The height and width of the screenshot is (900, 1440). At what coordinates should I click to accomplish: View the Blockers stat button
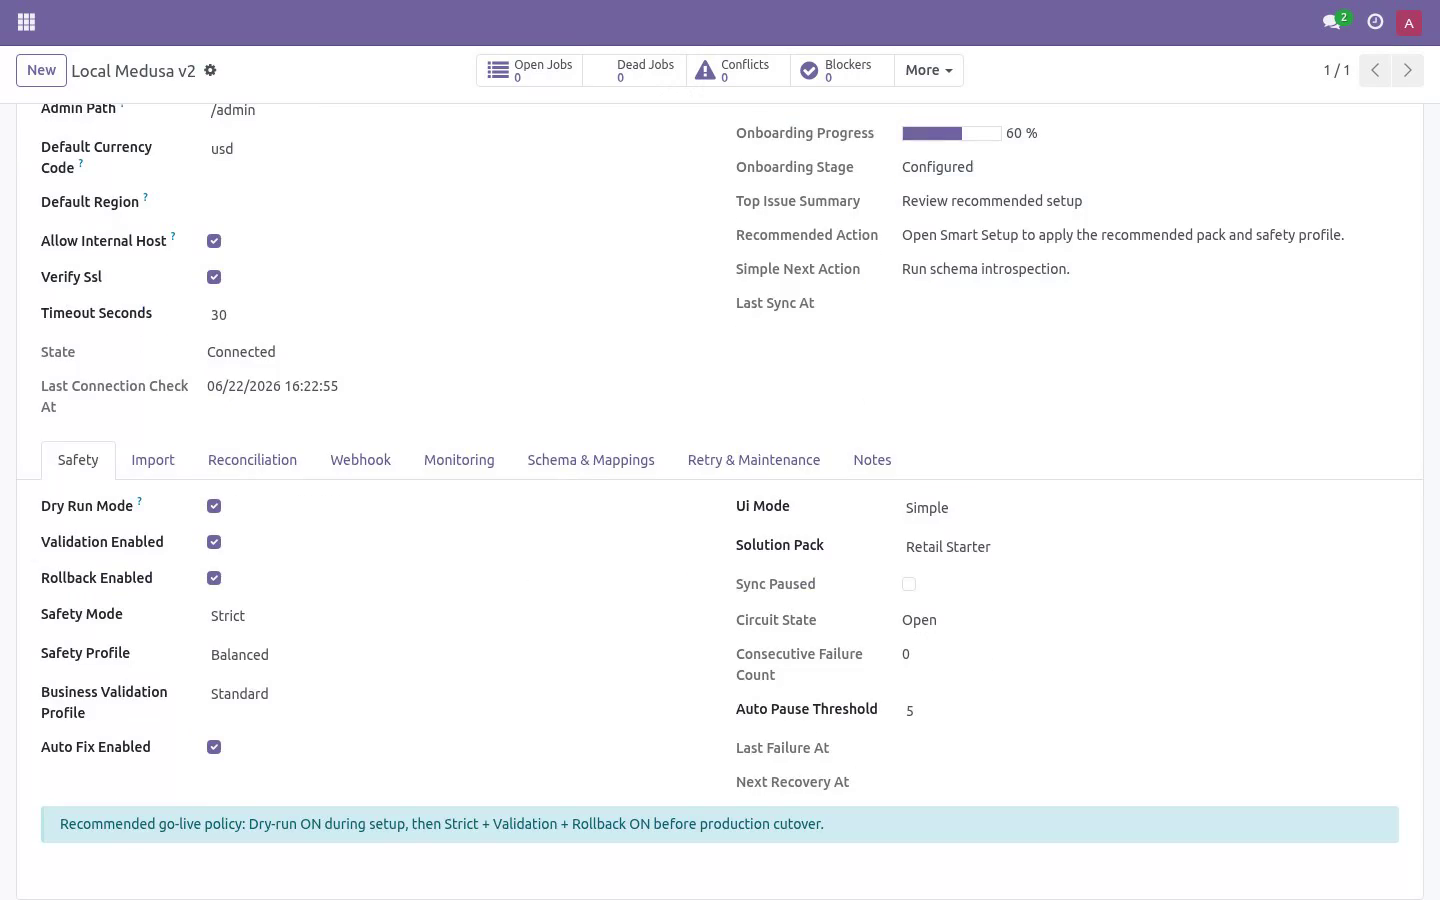pyautogui.click(x=842, y=70)
